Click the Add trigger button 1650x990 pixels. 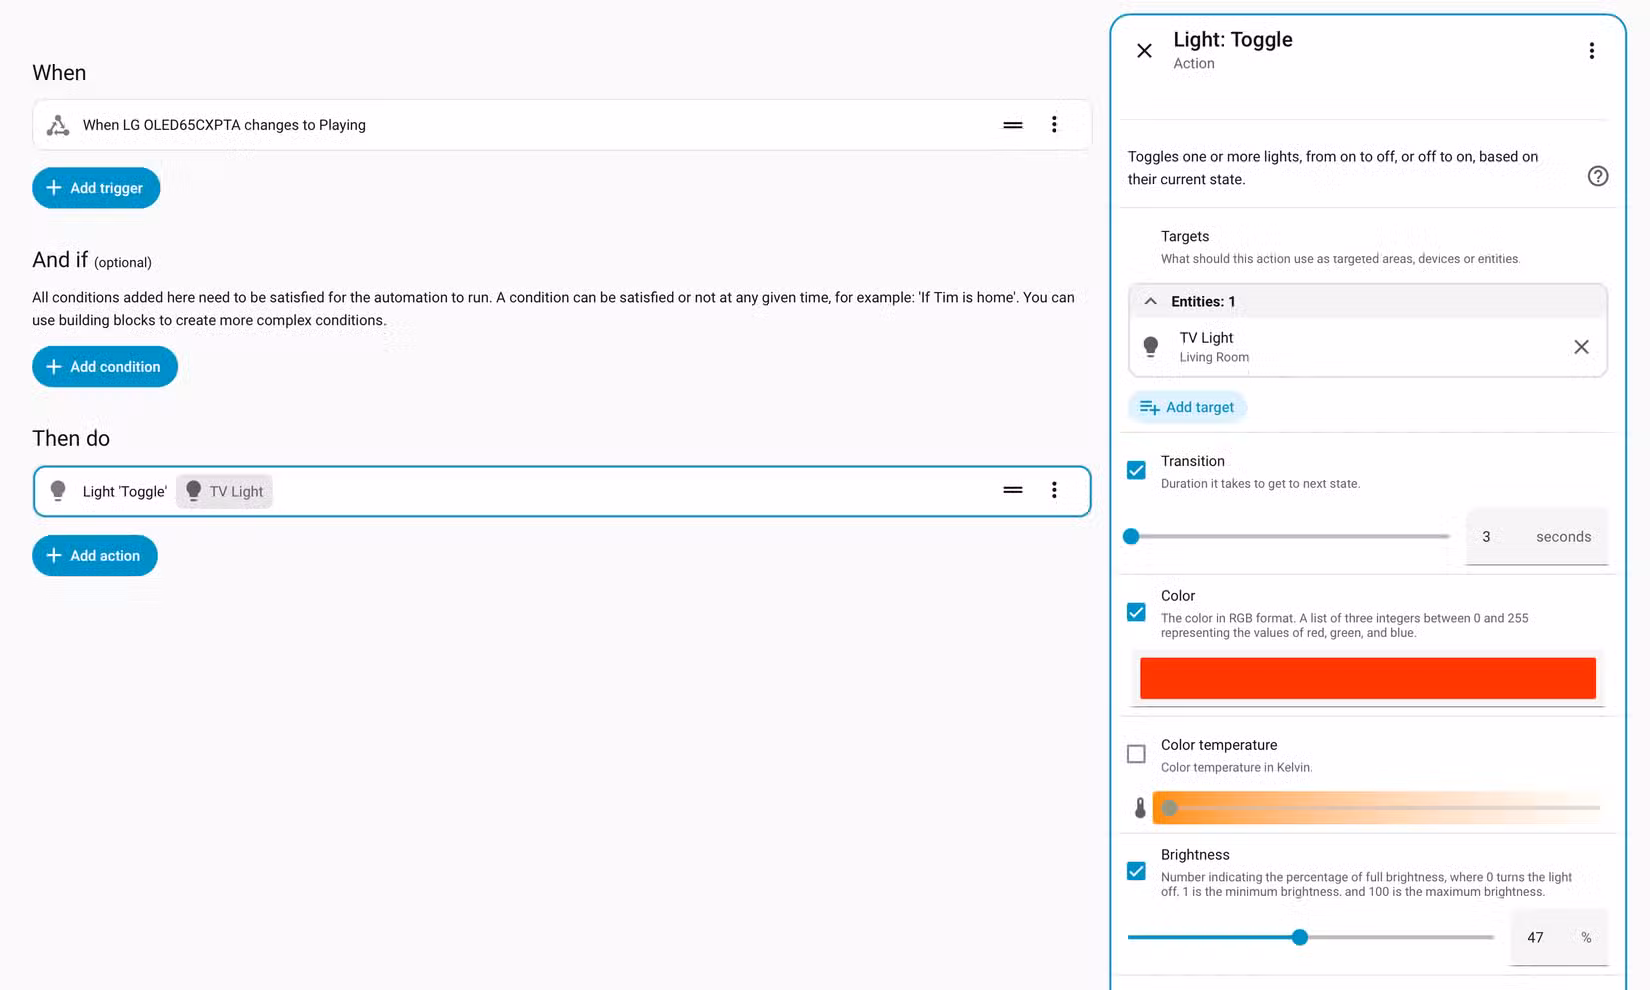tap(96, 187)
